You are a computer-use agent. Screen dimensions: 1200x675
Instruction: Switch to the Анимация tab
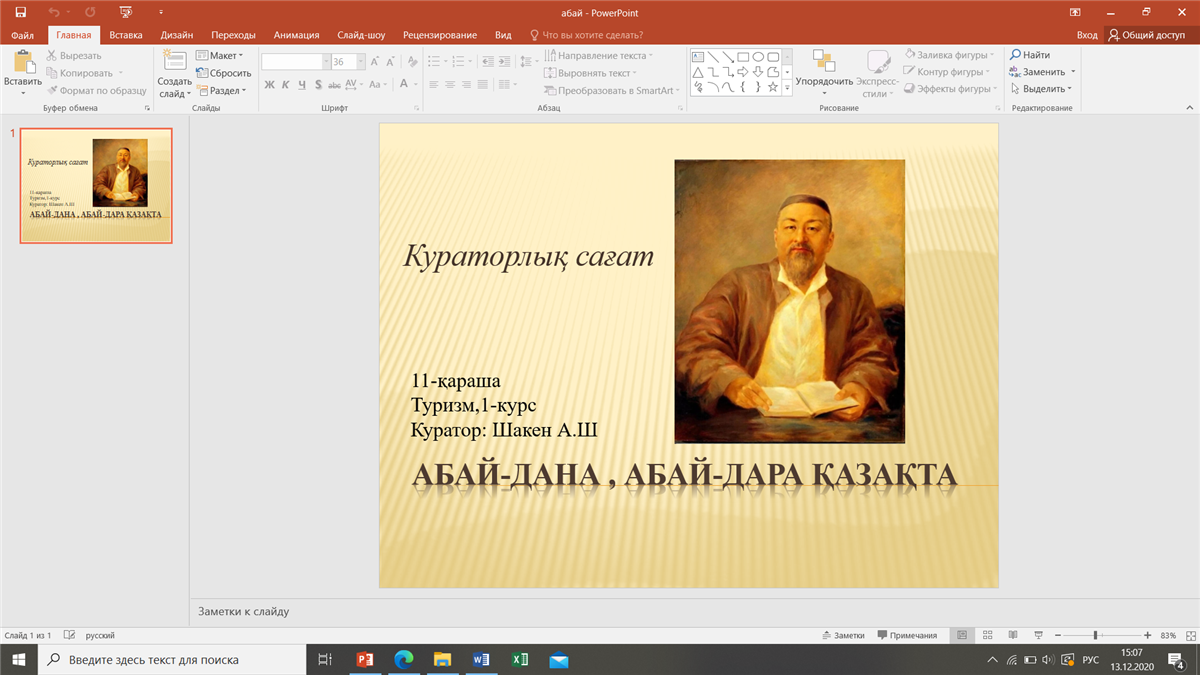pos(296,35)
